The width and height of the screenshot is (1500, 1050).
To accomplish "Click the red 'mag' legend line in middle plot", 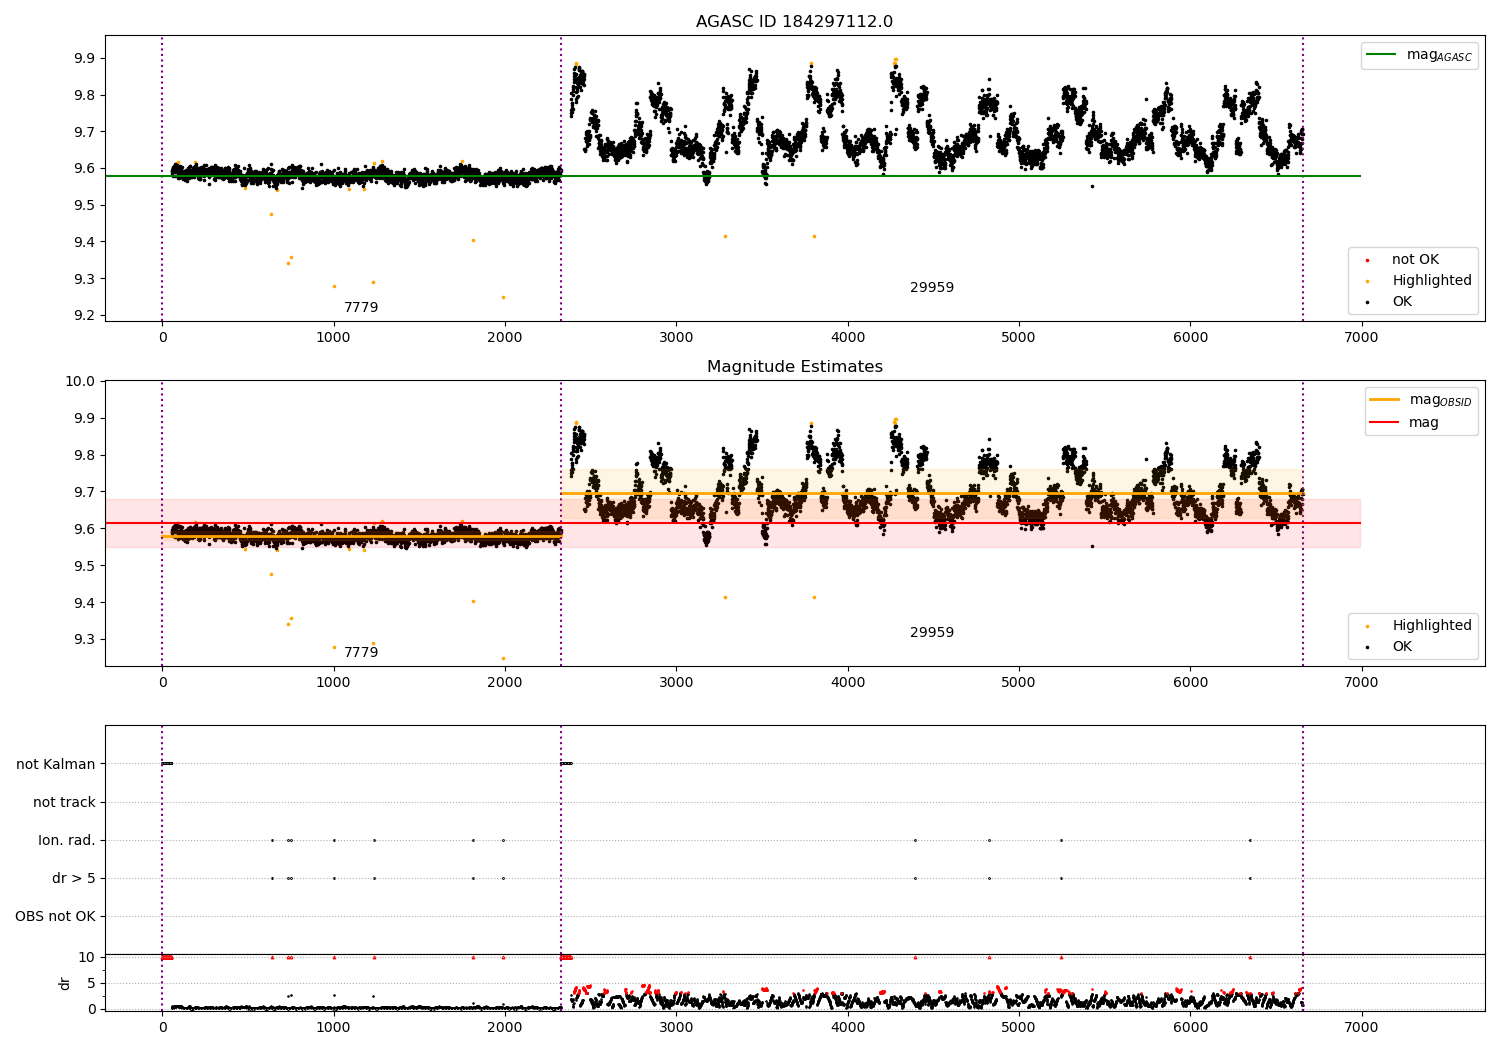I will 1385,423.
